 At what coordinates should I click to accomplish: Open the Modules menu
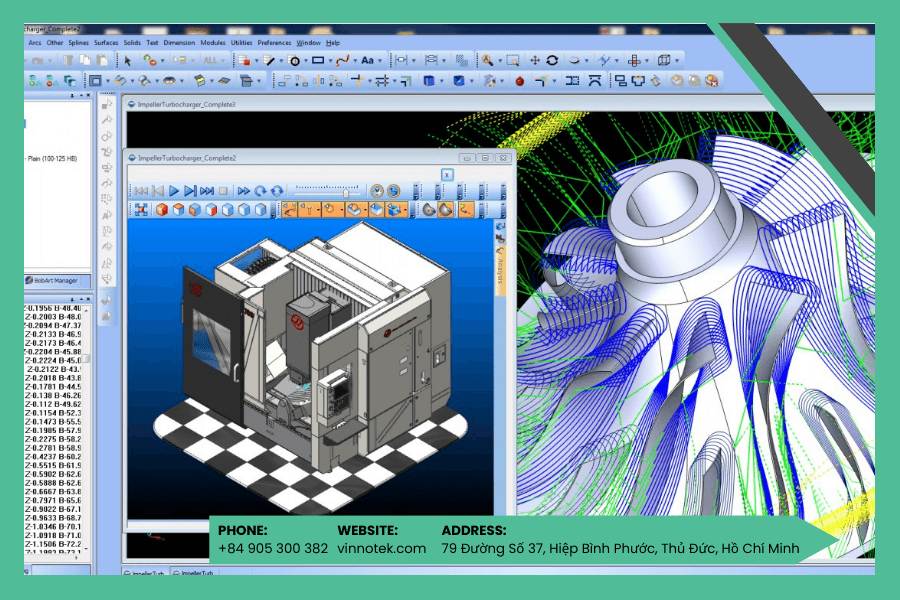pos(213,42)
